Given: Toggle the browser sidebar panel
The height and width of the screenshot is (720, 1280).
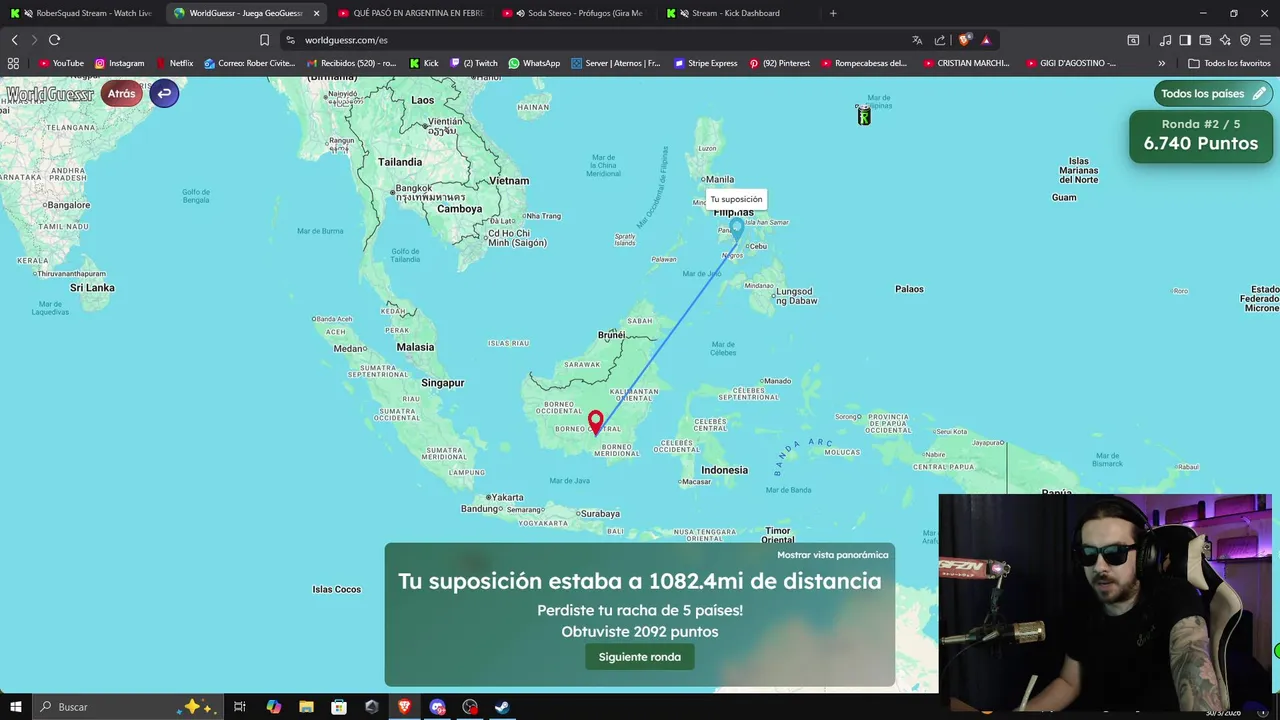Looking at the screenshot, I should (x=1185, y=40).
